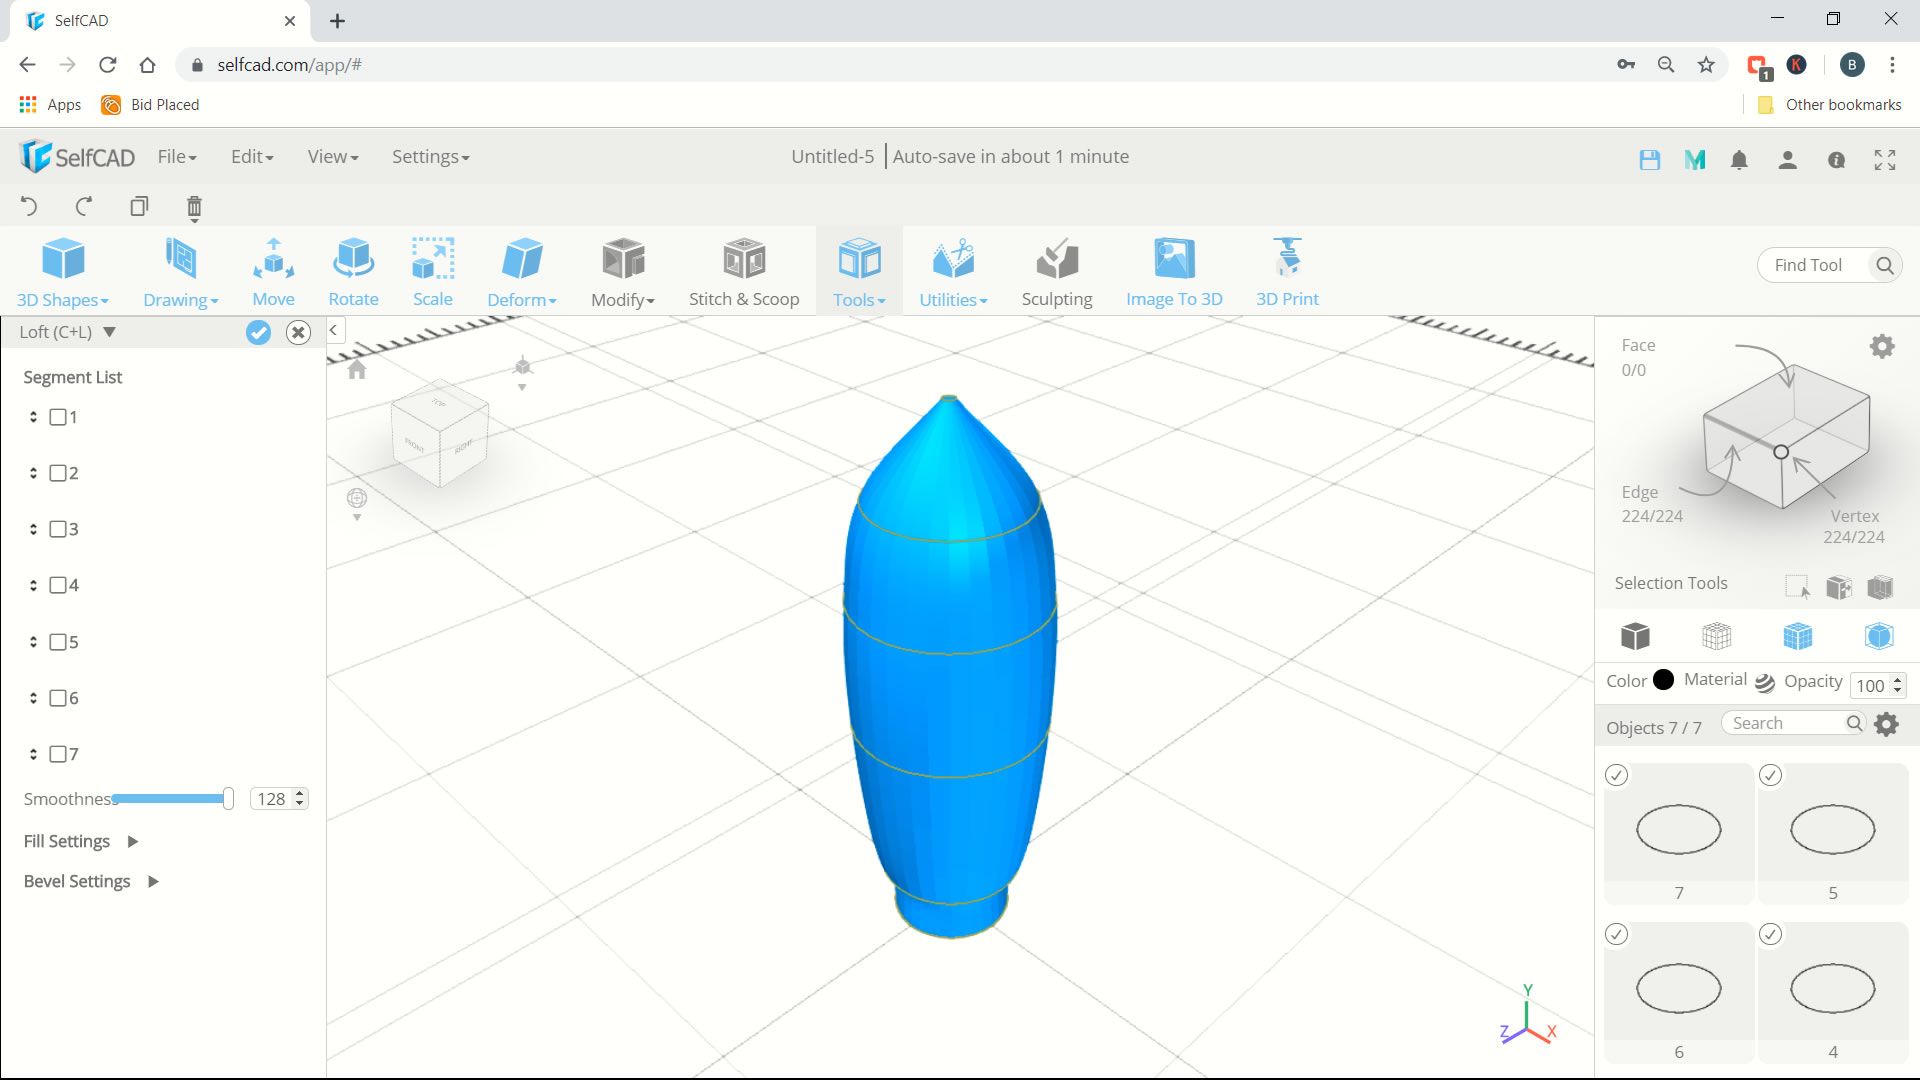Viewport: 1920px width, 1080px height.
Task: Click the undo arrow icon
Action: point(29,206)
